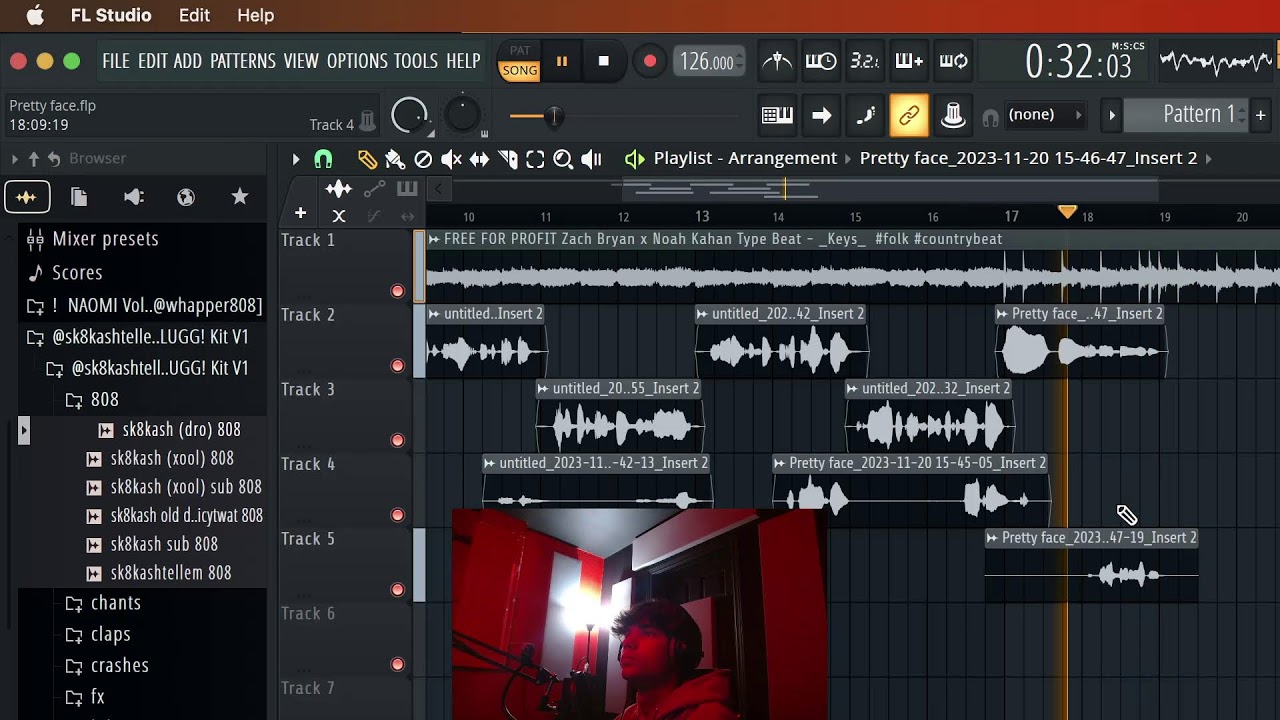Click the red record button
The width and height of the screenshot is (1280, 720).
coord(649,62)
